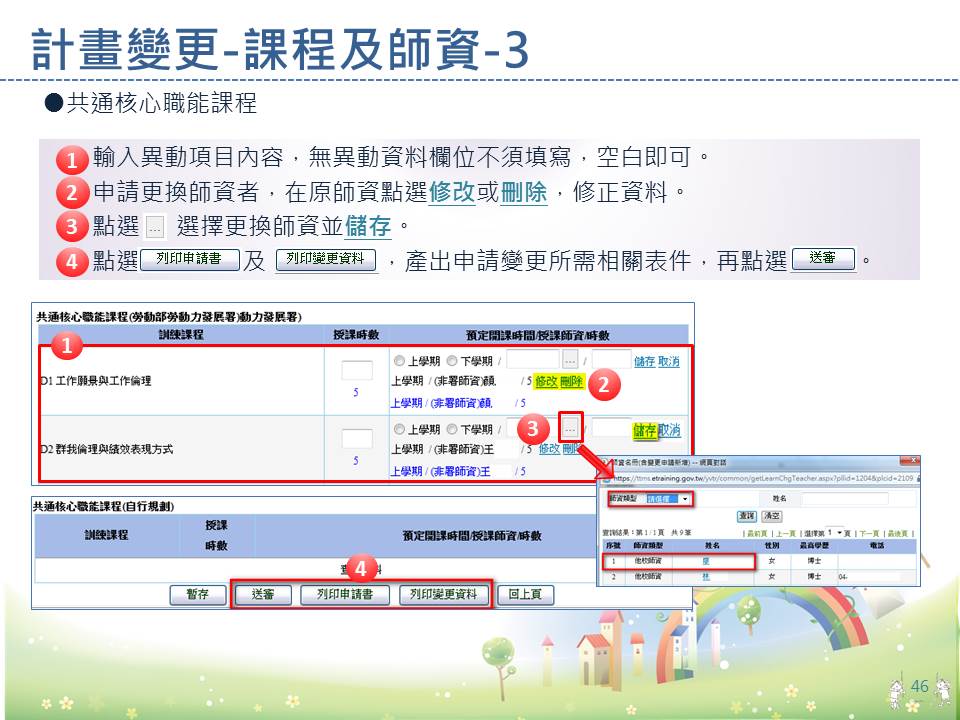
Task: Click 取消 link in the D1 row
Action: click(669, 361)
